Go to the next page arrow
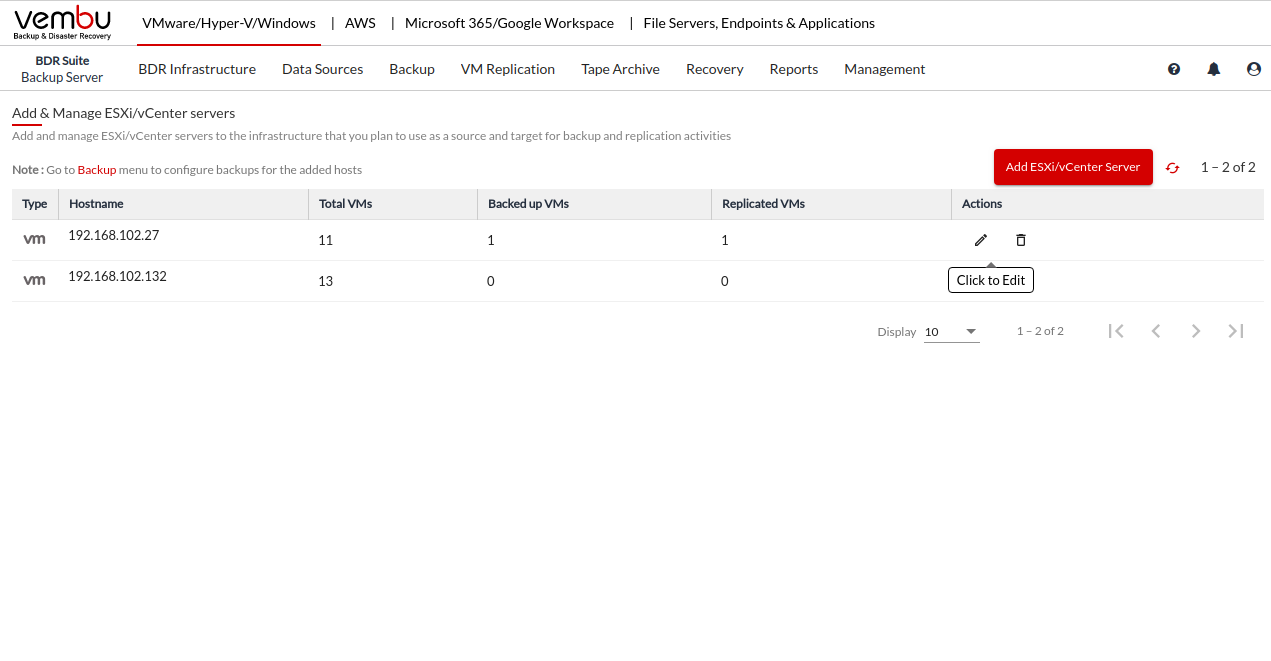Image resolution: width=1271 pixels, height=661 pixels. tap(1195, 331)
